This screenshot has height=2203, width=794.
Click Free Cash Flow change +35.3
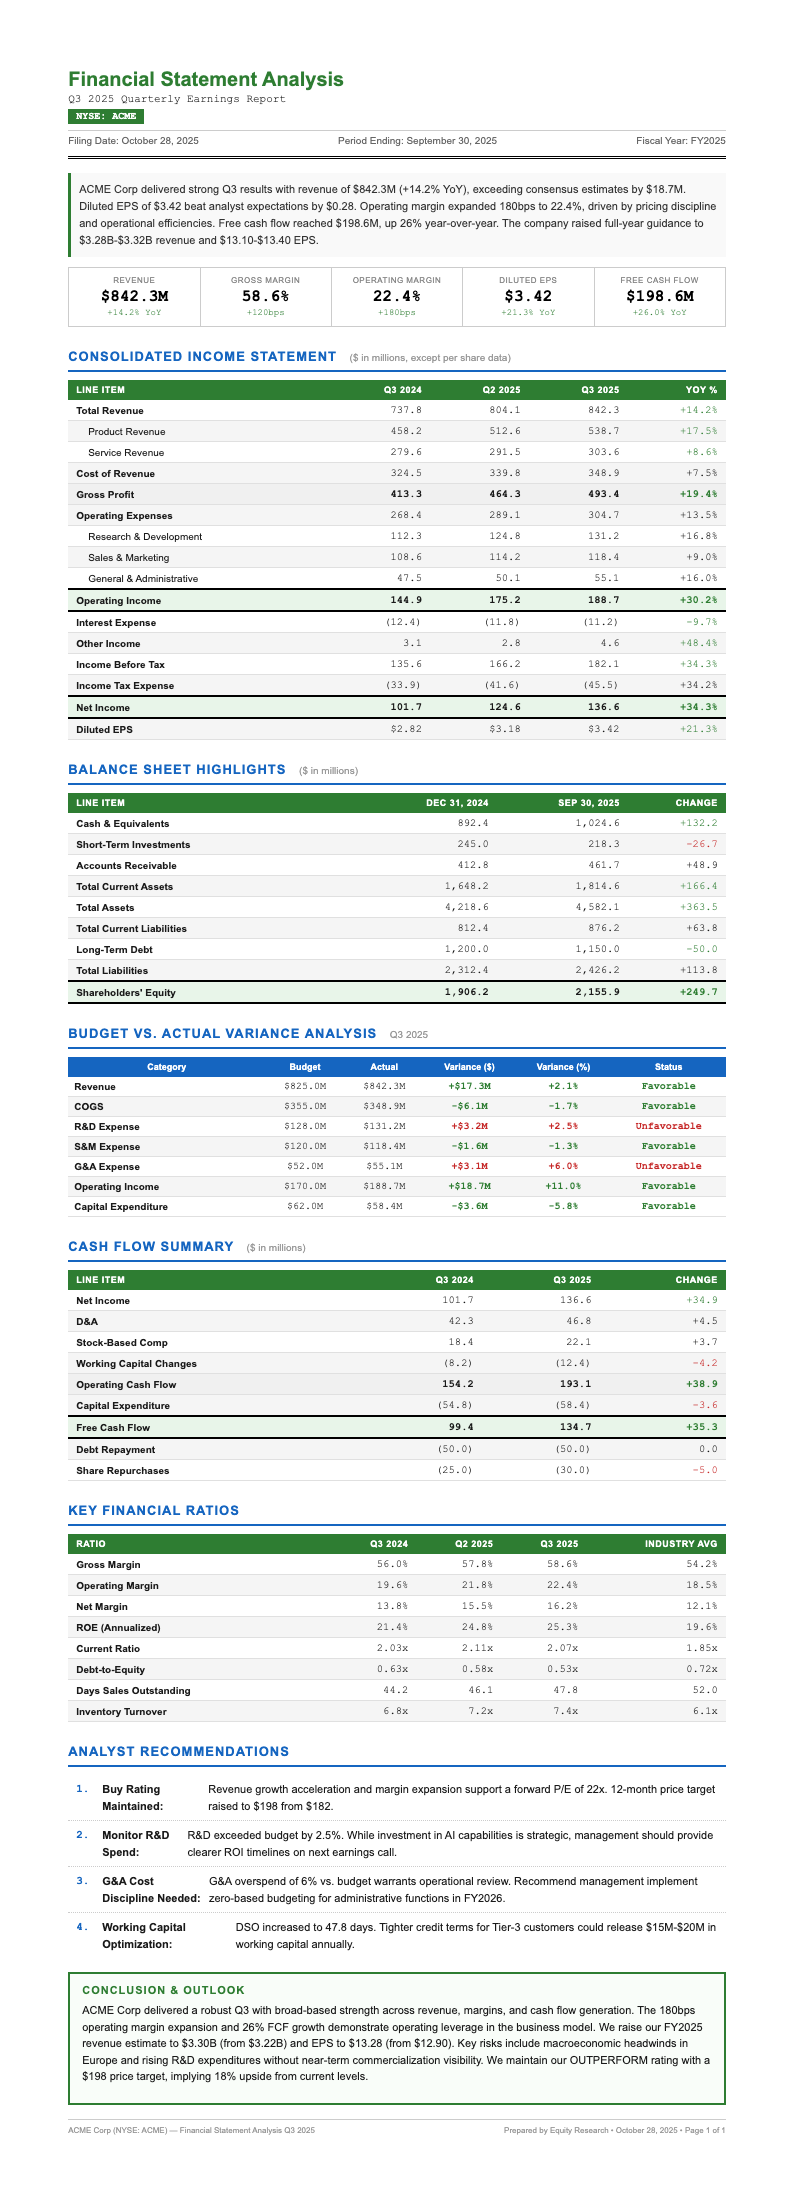[x=701, y=1428]
